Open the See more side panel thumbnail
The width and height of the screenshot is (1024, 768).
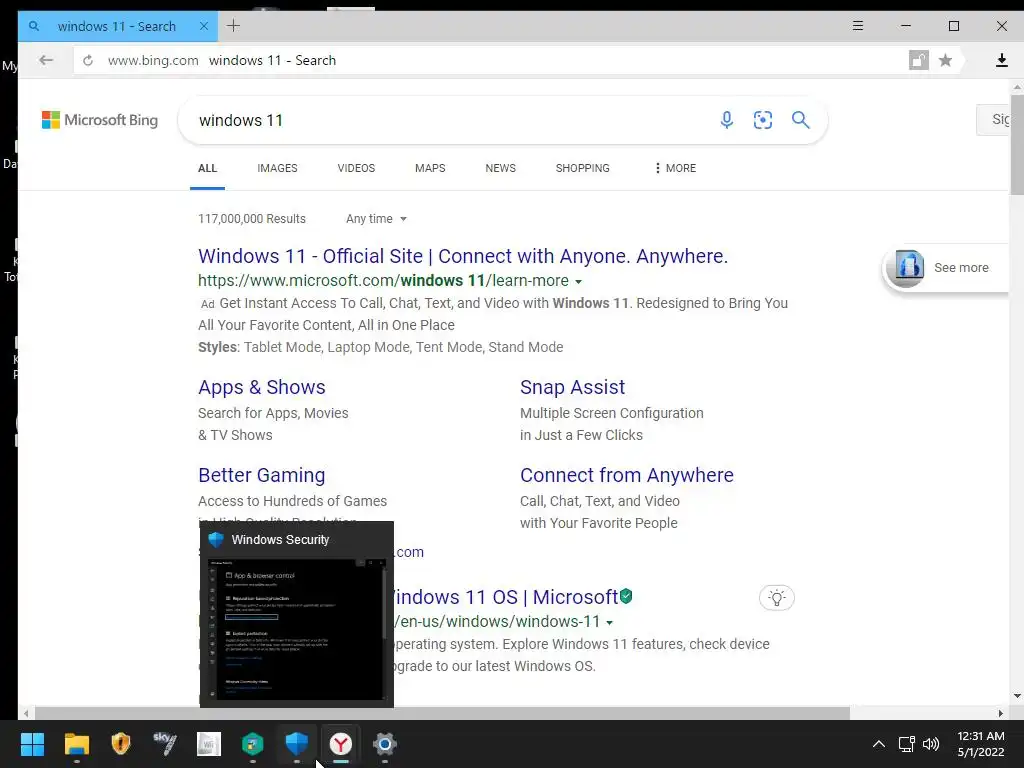(x=909, y=268)
